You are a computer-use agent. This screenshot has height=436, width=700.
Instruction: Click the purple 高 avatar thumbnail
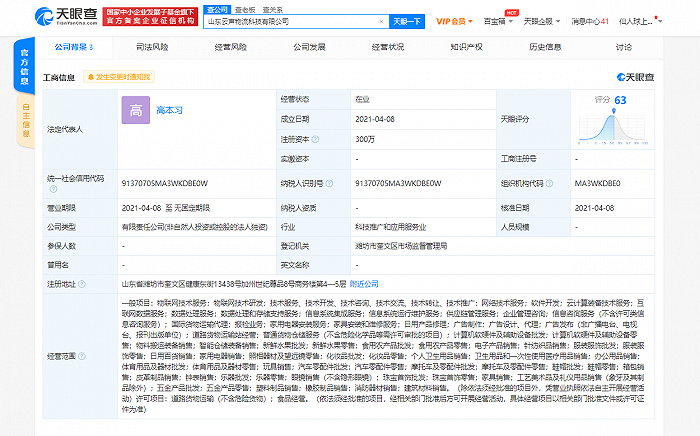click(136, 110)
